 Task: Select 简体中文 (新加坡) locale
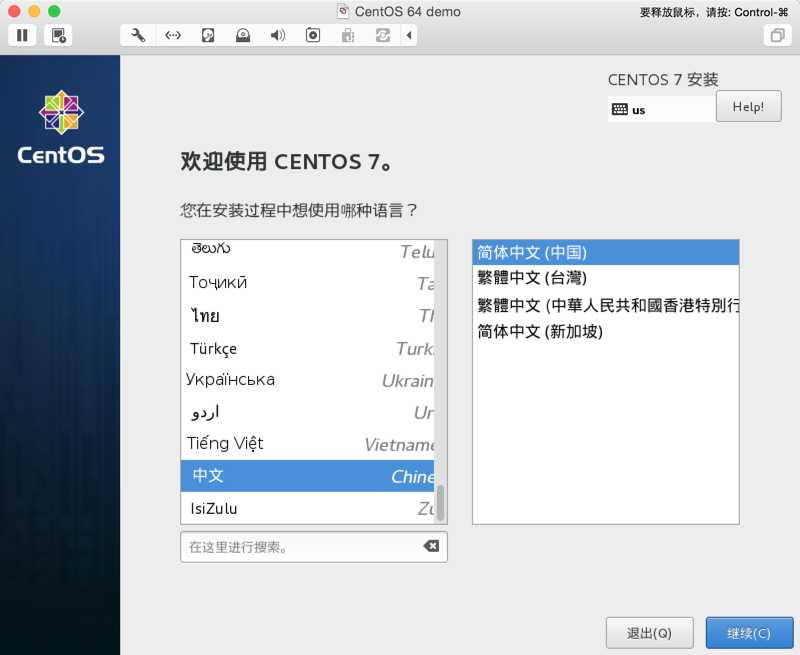606,332
